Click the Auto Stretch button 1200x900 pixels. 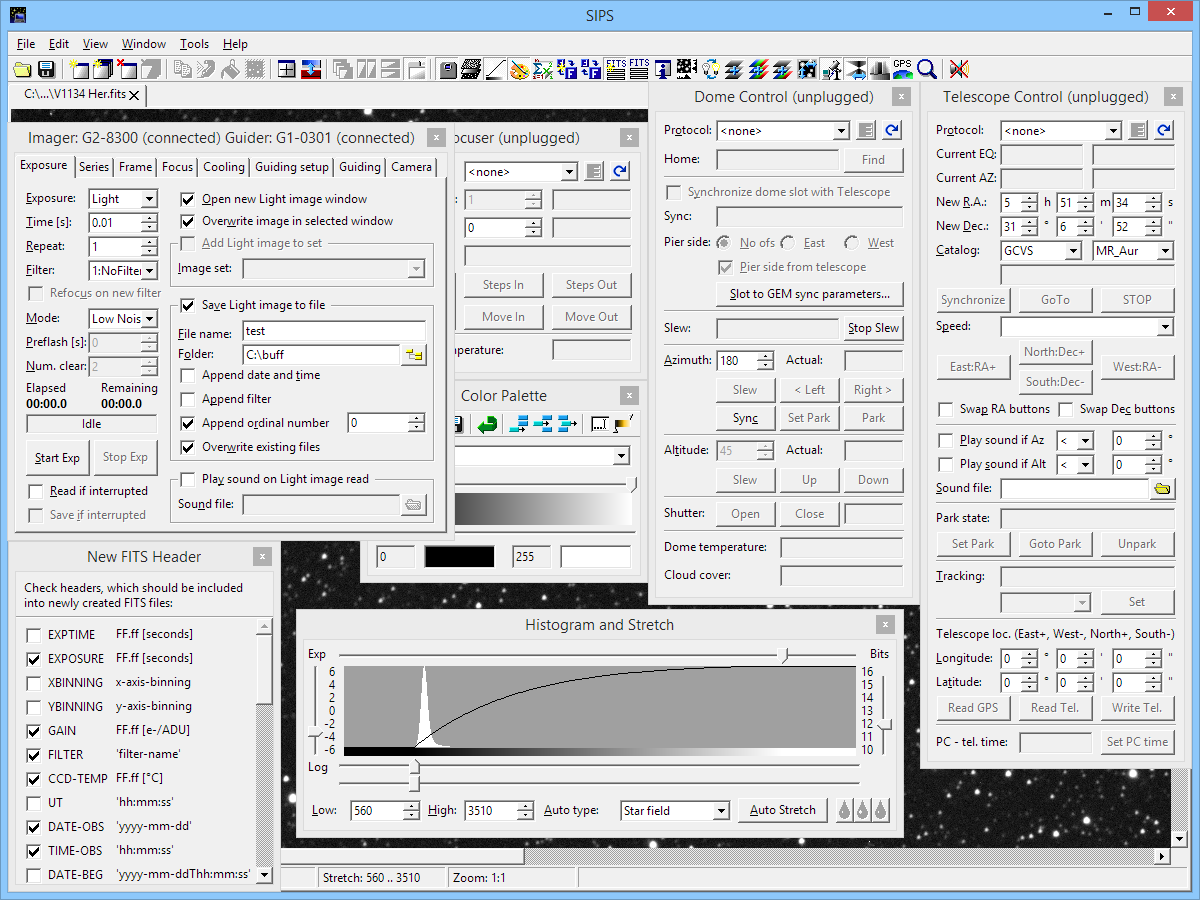(x=782, y=811)
